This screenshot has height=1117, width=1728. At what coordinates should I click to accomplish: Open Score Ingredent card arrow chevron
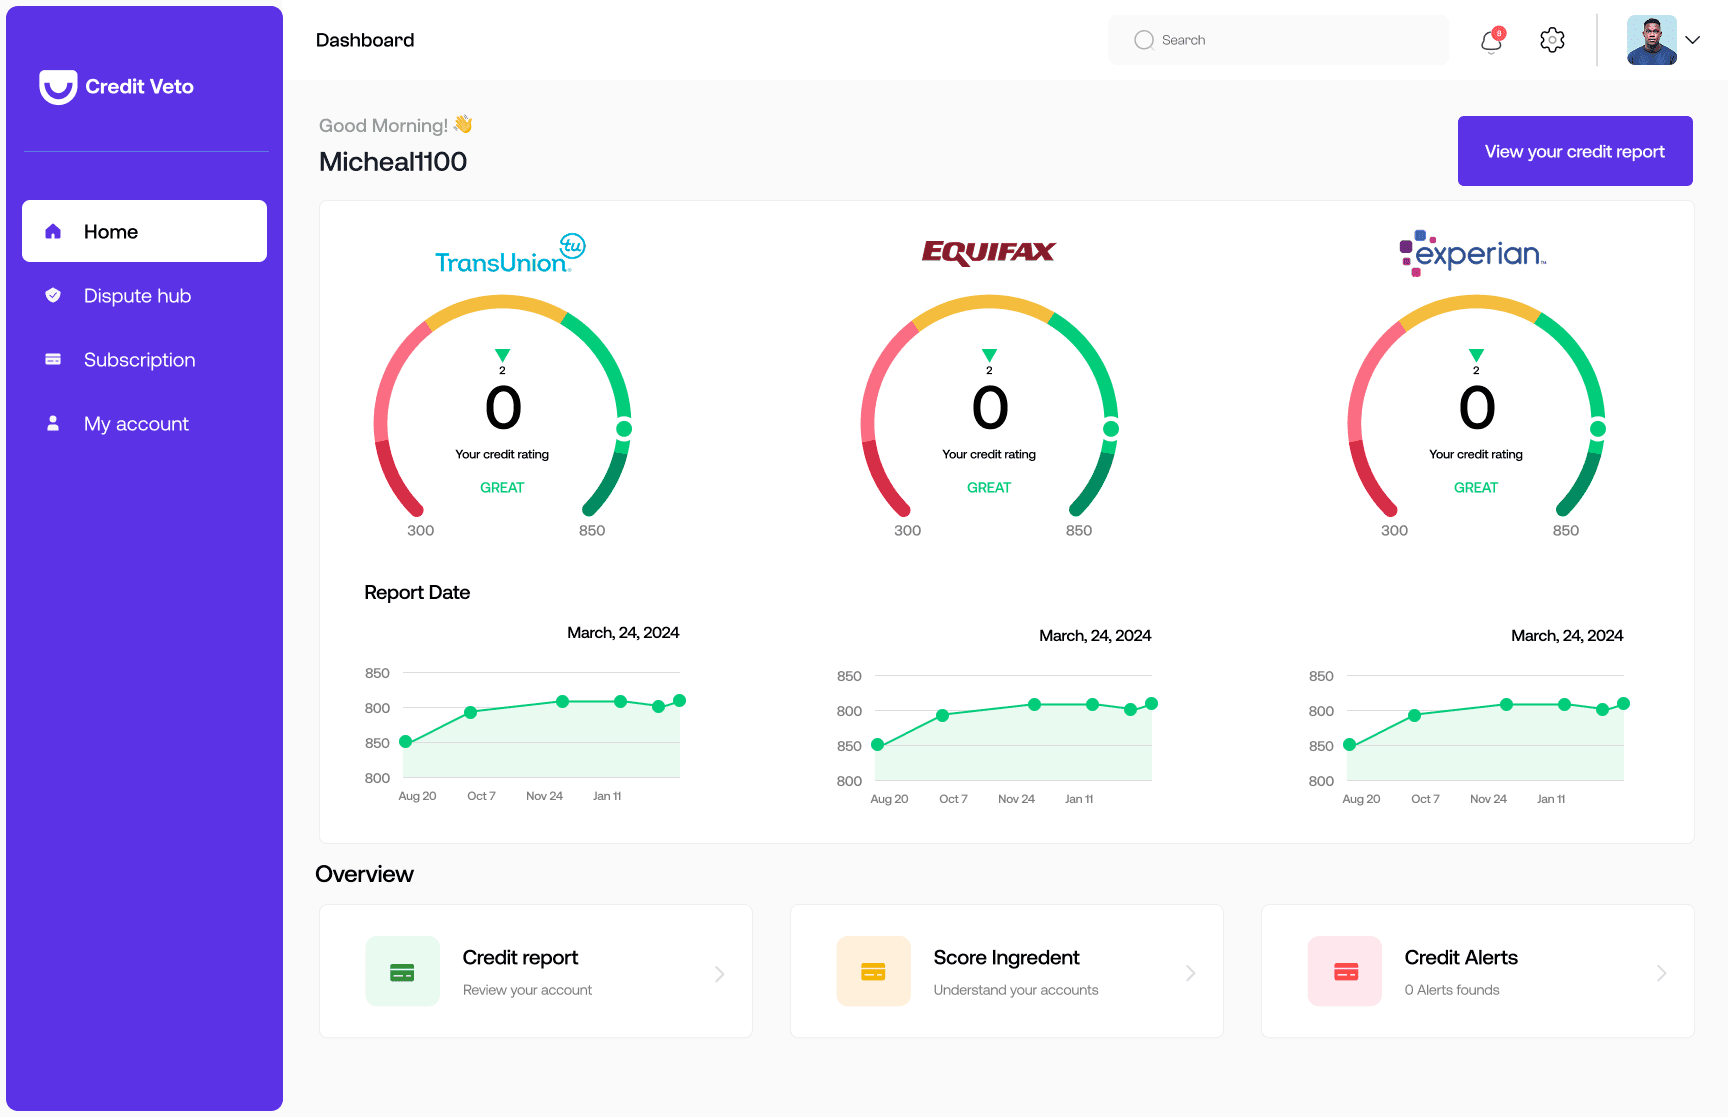(x=1190, y=973)
